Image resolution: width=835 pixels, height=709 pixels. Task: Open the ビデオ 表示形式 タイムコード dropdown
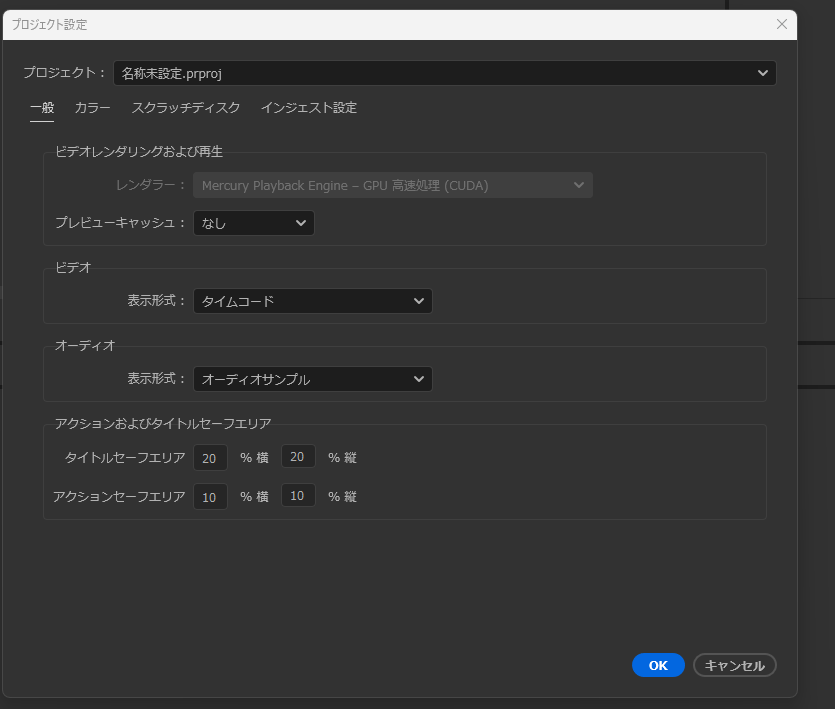[313, 301]
